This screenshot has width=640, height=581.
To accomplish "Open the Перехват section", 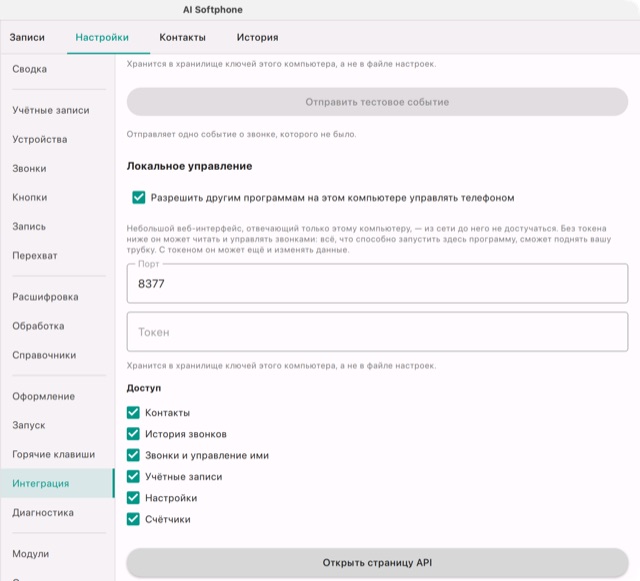I will click(35, 256).
